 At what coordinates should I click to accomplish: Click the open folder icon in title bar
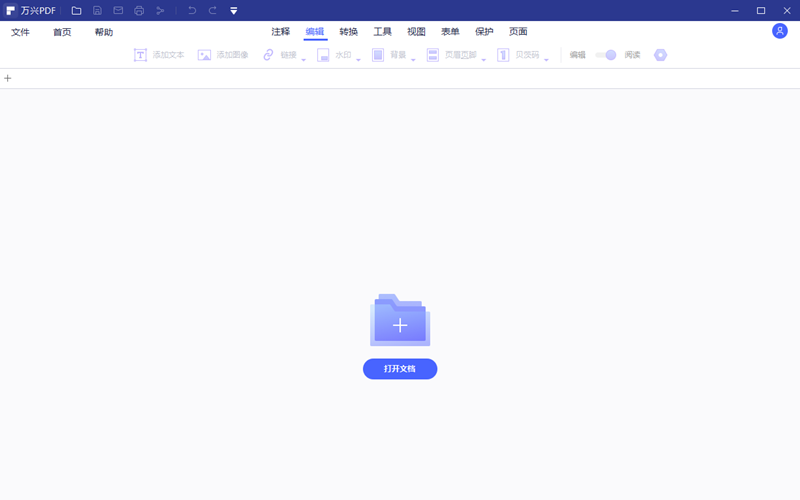(x=77, y=11)
